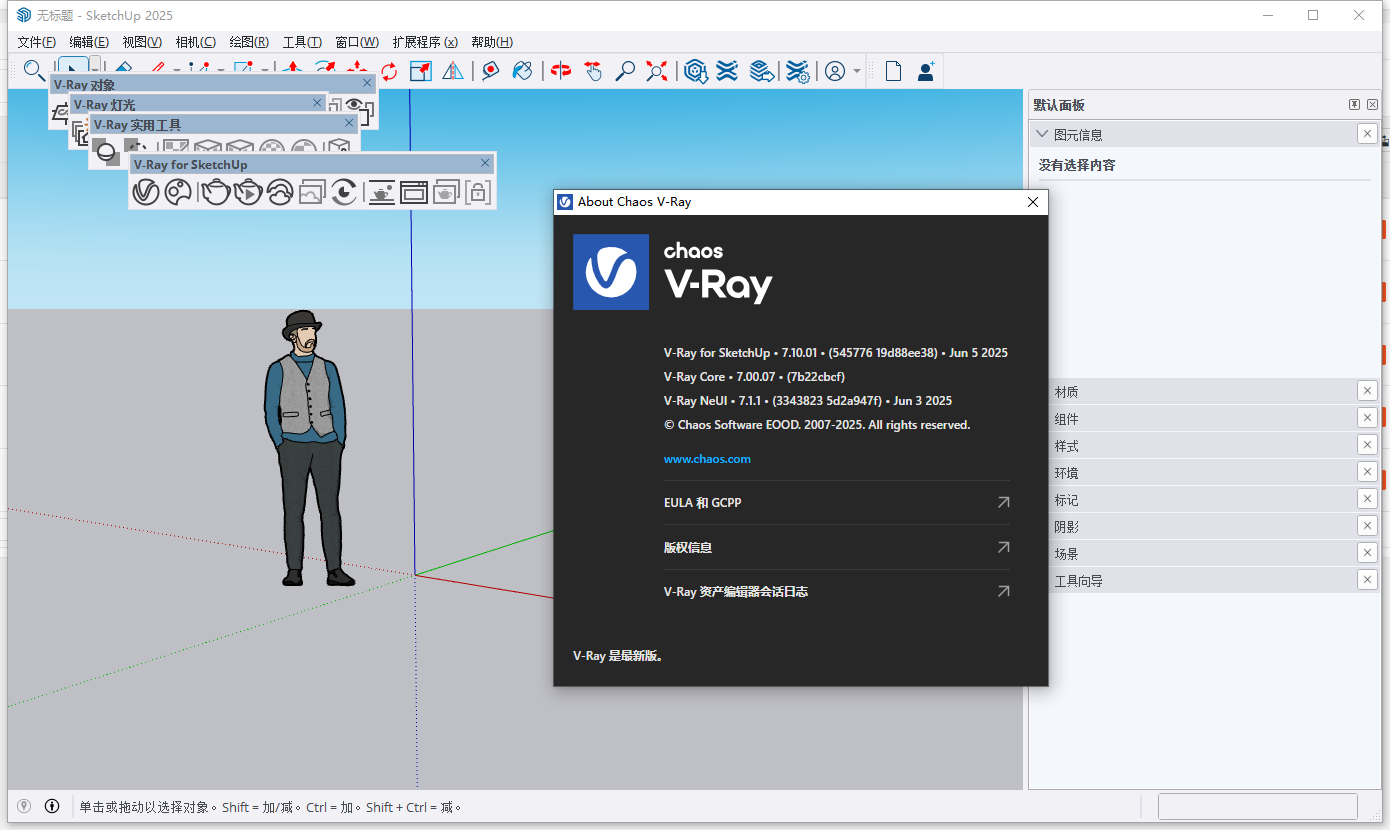Collapse the 图元信息 section in the default panel
This screenshot has height=830, width=1390.
(x=1043, y=133)
